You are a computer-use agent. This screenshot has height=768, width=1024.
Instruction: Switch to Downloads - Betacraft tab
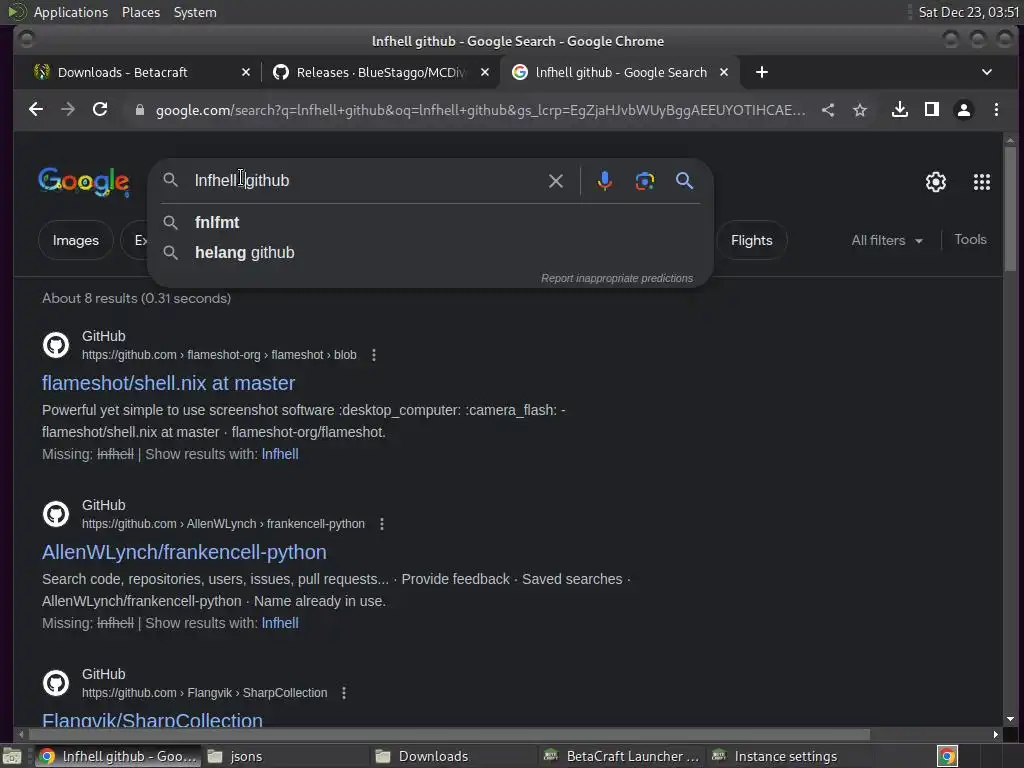point(123,72)
